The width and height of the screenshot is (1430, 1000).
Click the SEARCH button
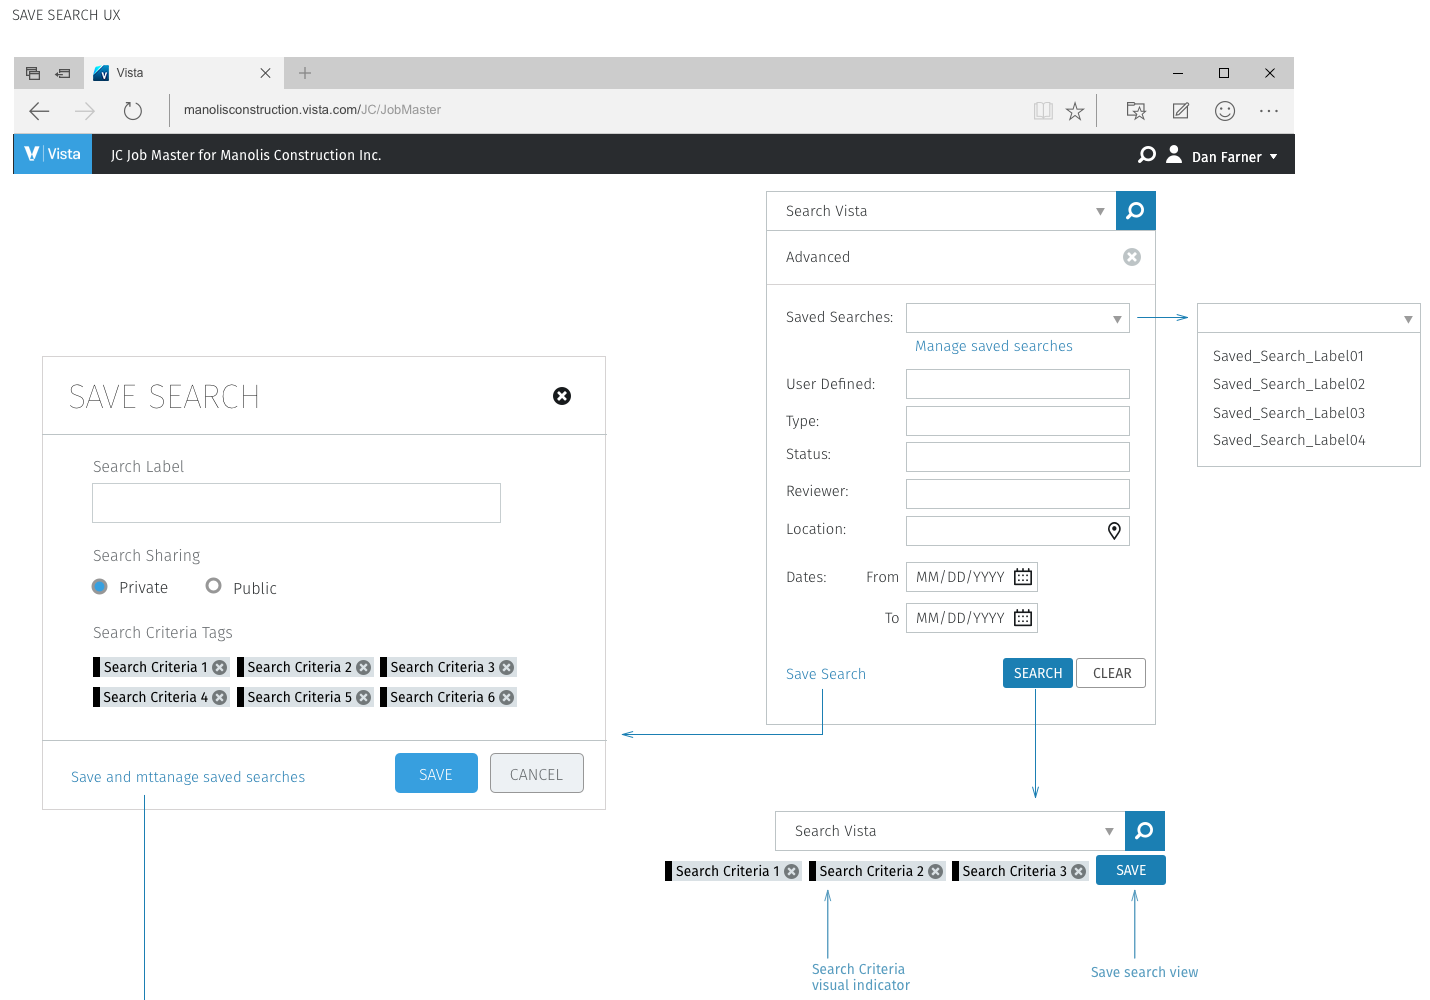coord(1038,673)
